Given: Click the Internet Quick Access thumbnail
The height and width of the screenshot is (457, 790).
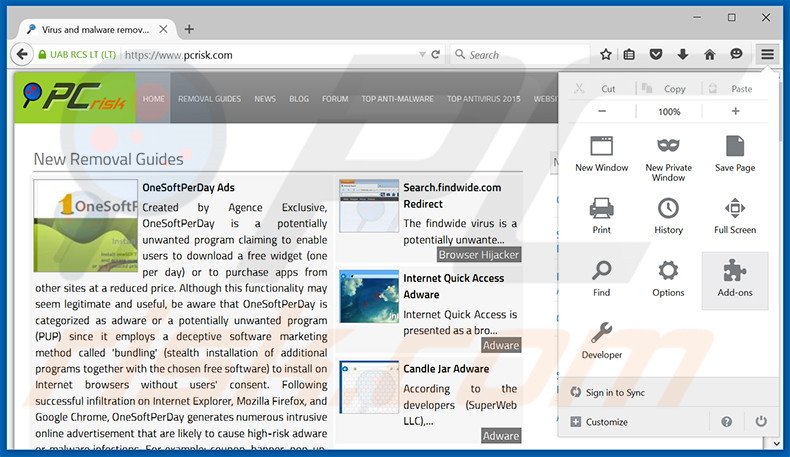Looking at the screenshot, I should point(369,296).
